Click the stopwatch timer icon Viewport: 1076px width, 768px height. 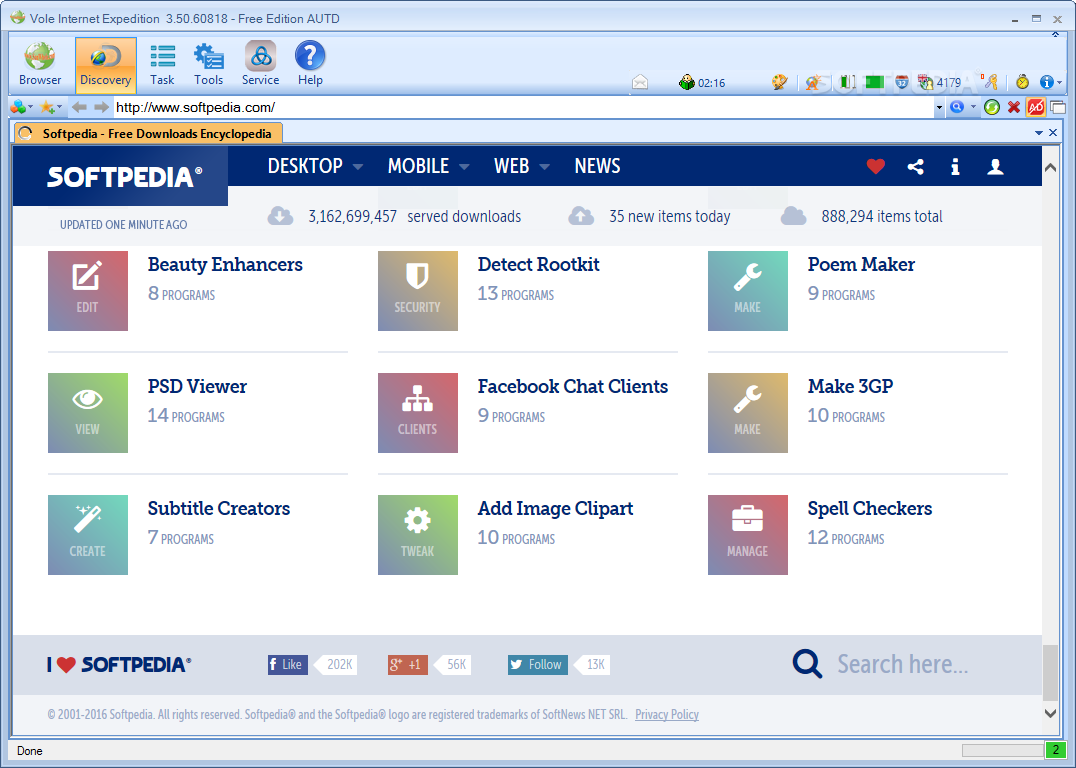click(1022, 83)
